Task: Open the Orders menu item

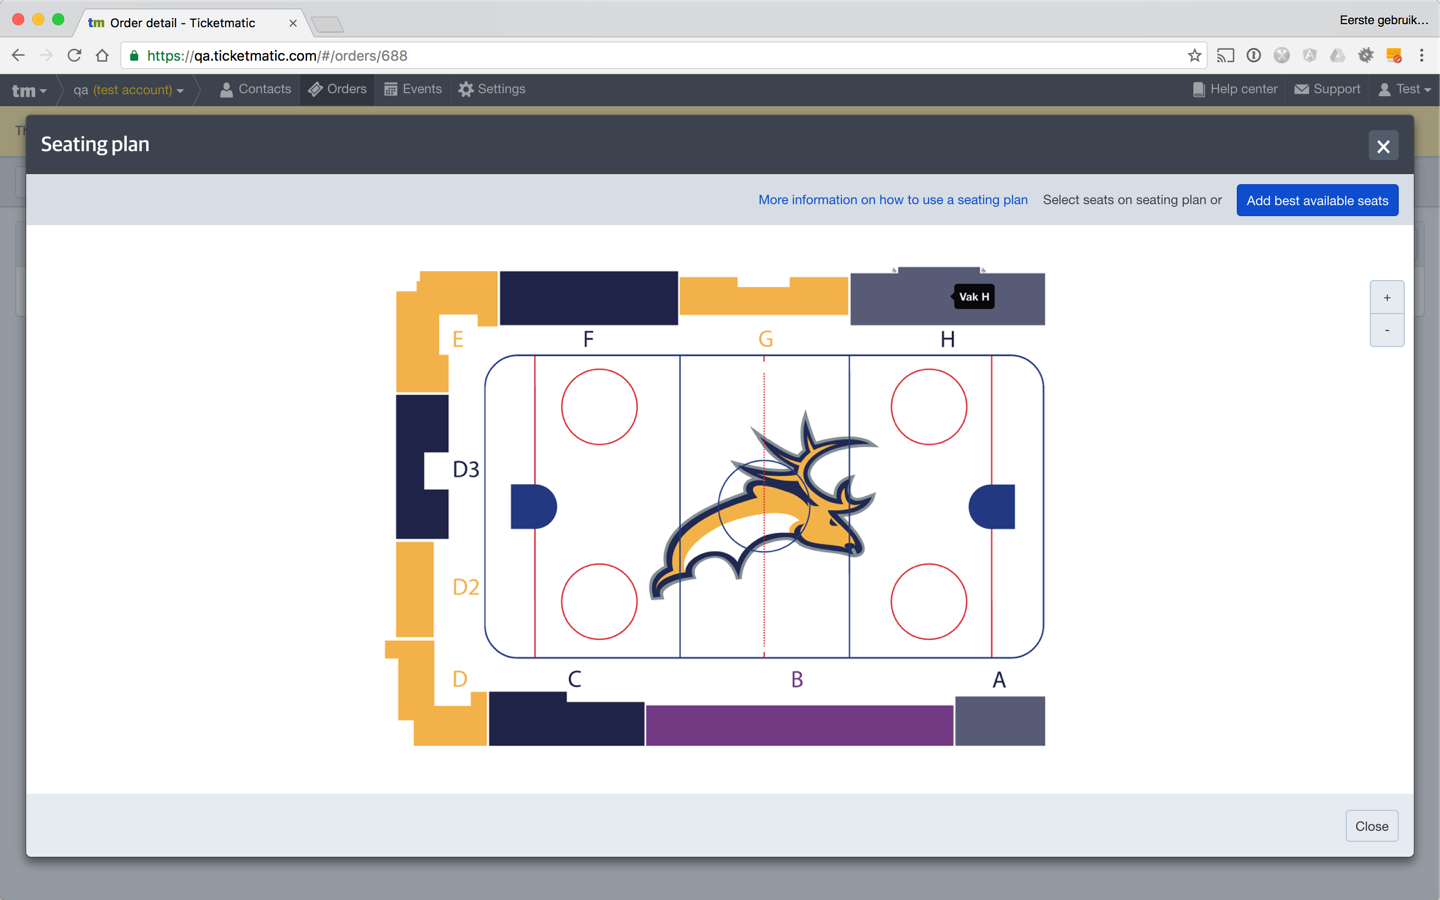Action: point(337,89)
